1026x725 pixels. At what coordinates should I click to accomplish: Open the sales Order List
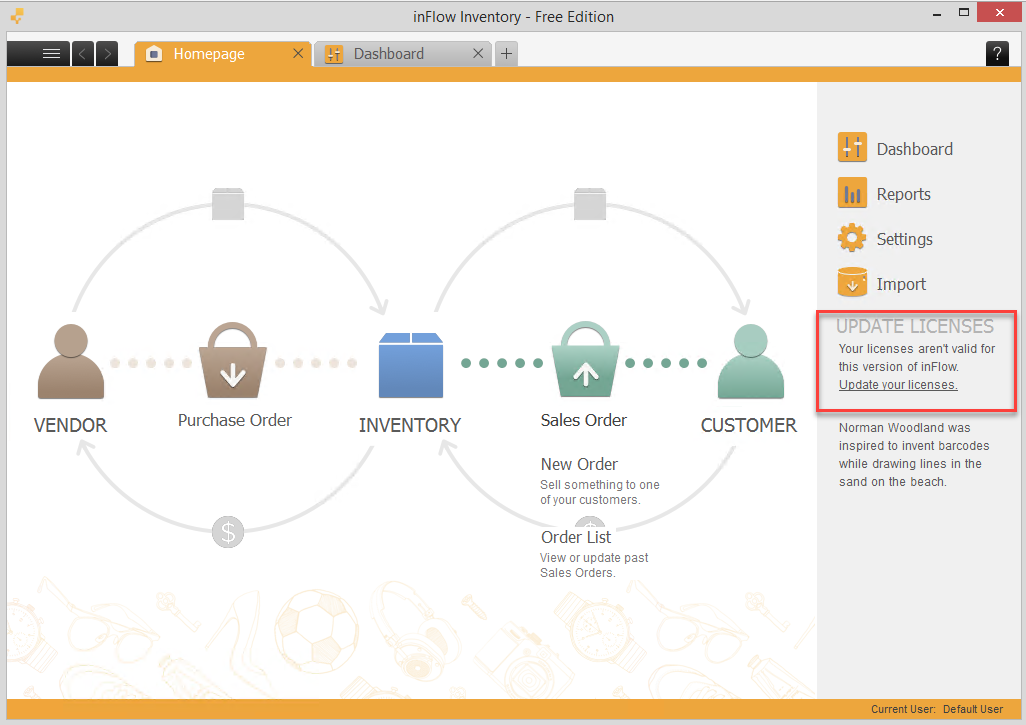(x=576, y=537)
